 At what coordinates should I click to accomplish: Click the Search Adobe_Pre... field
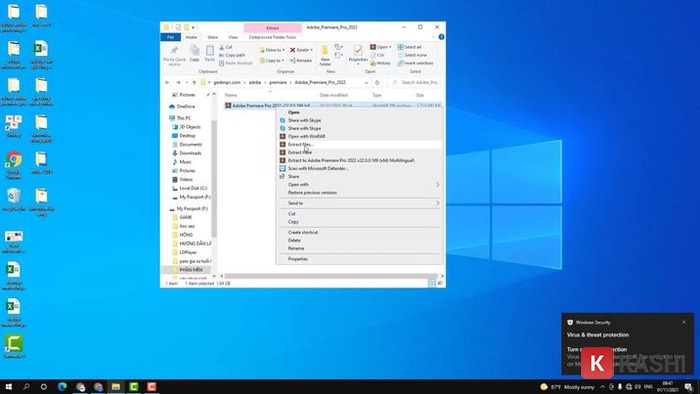point(415,83)
